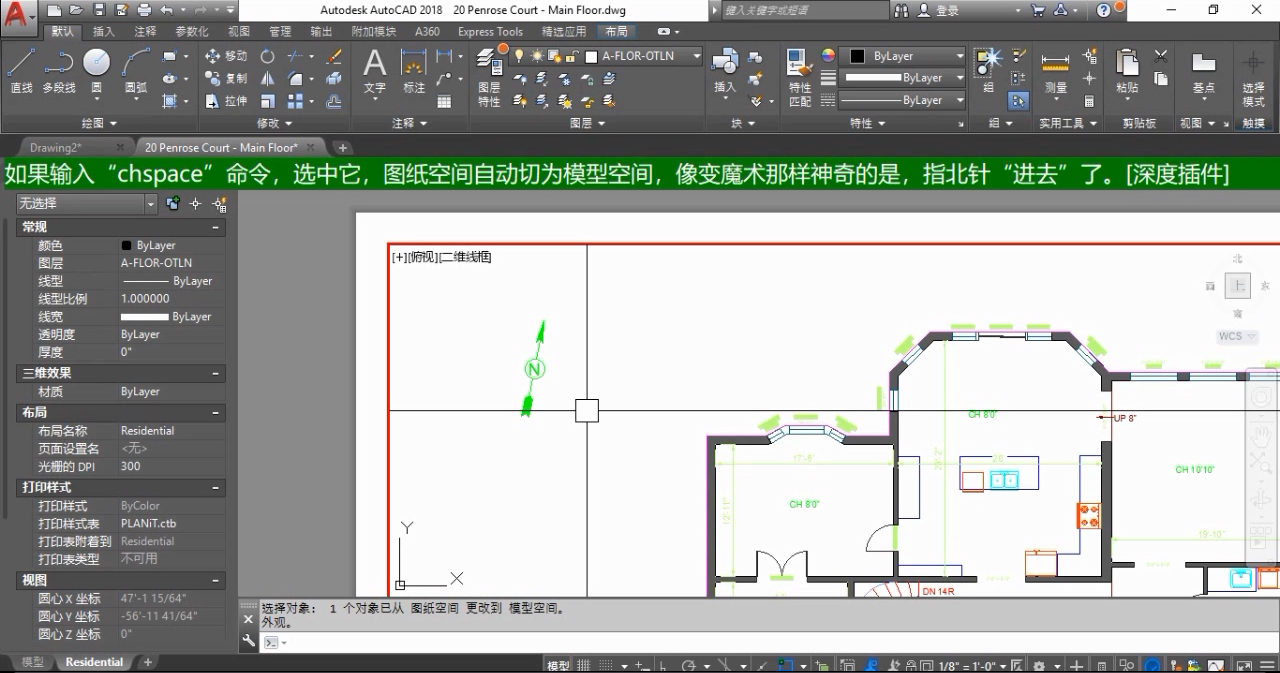Open the 插入 ribbon tab
The height and width of the screenshot is (673, 1280).
point(104,31)
